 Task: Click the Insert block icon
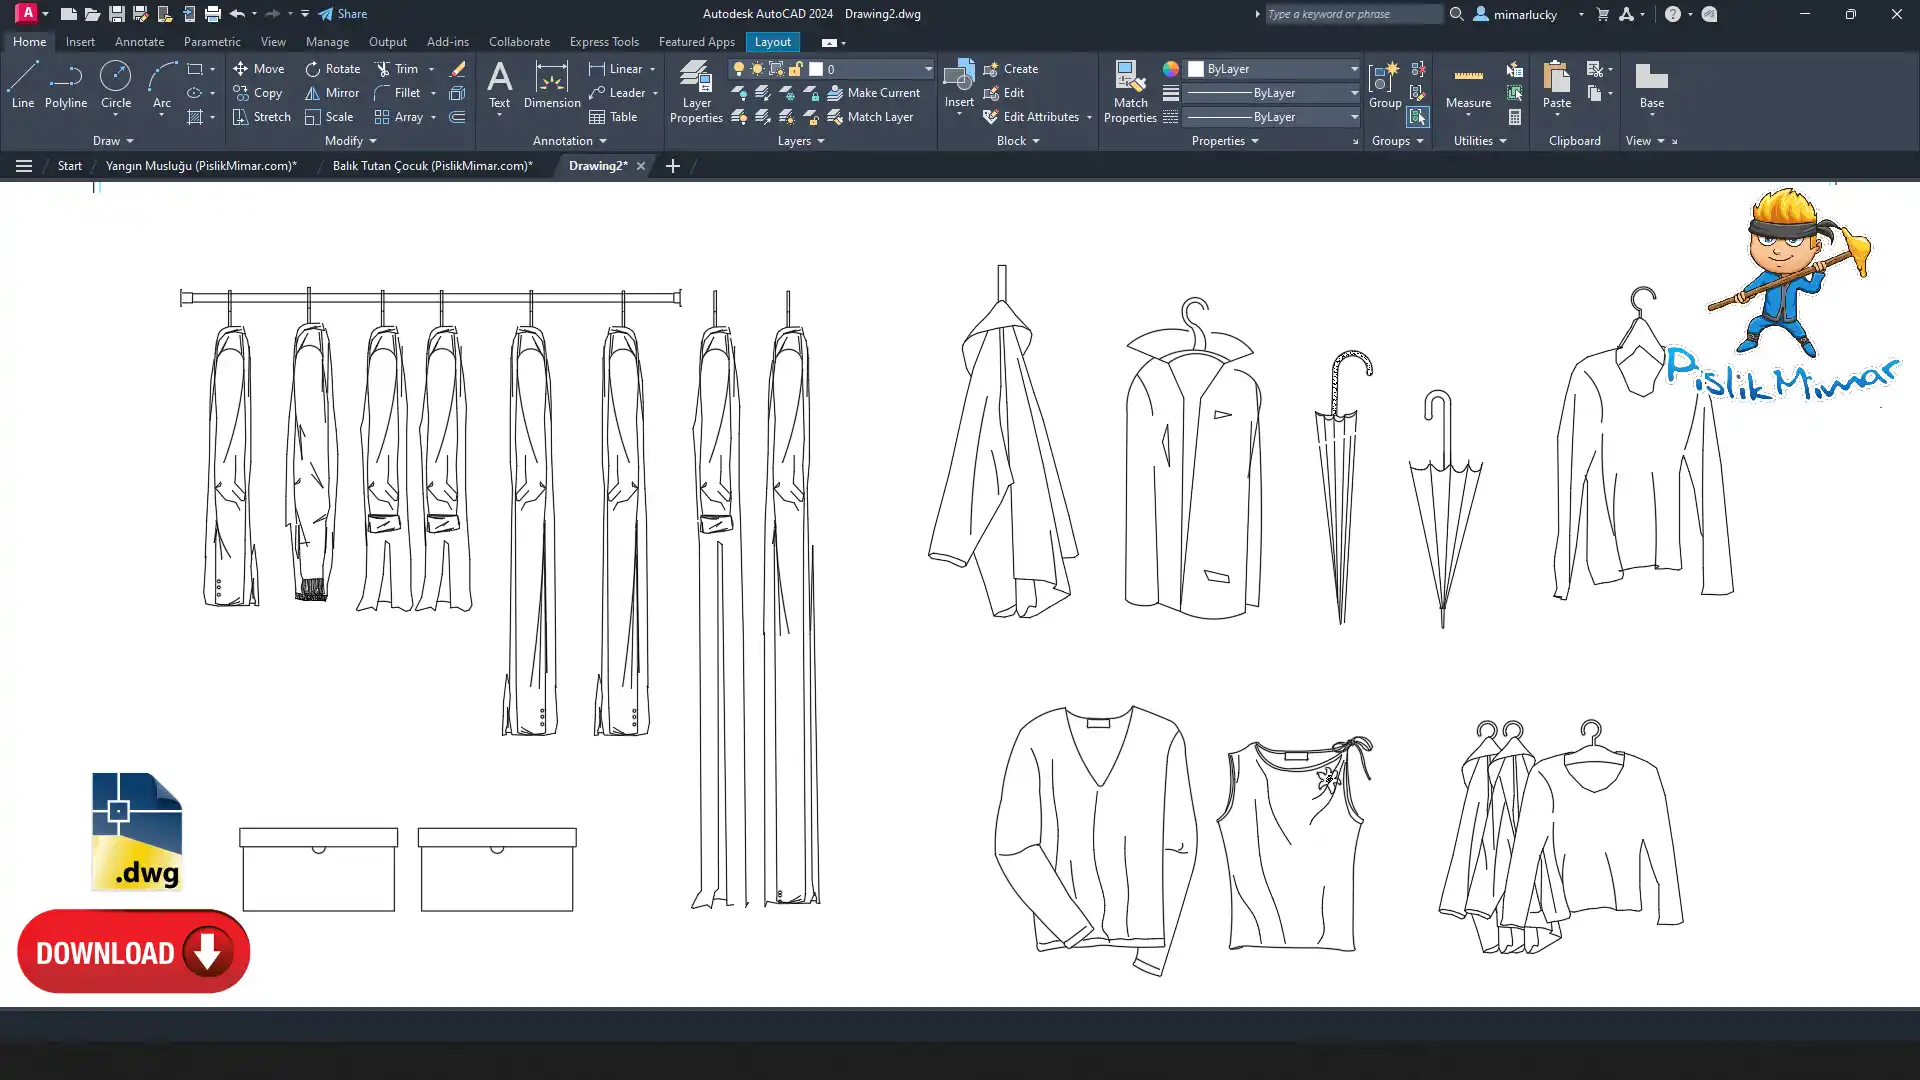tap(958, 78)
